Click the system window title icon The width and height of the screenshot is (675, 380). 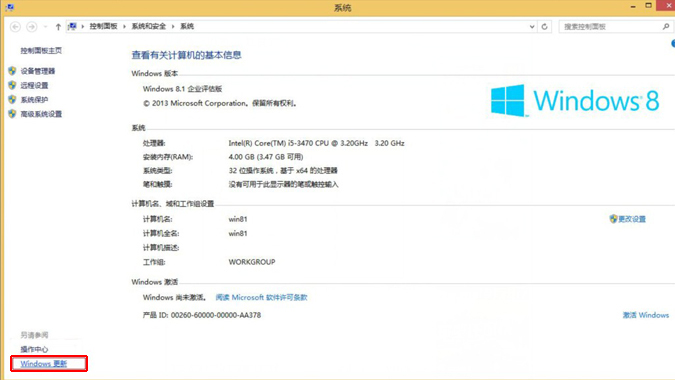coord(9,7)
